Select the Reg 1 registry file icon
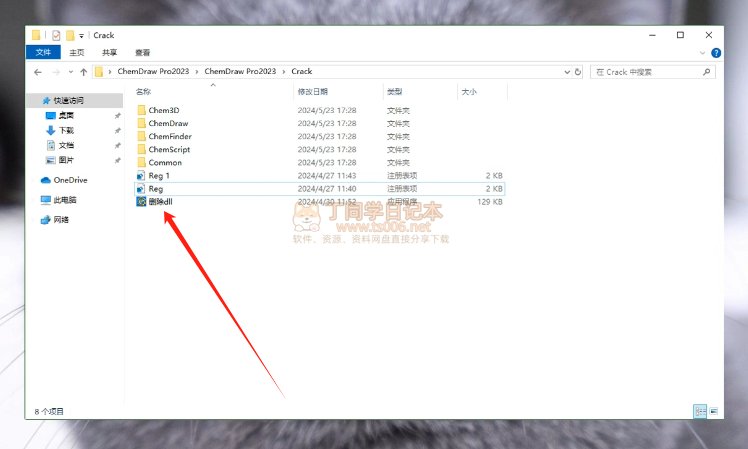 click(x=141, y=176)
